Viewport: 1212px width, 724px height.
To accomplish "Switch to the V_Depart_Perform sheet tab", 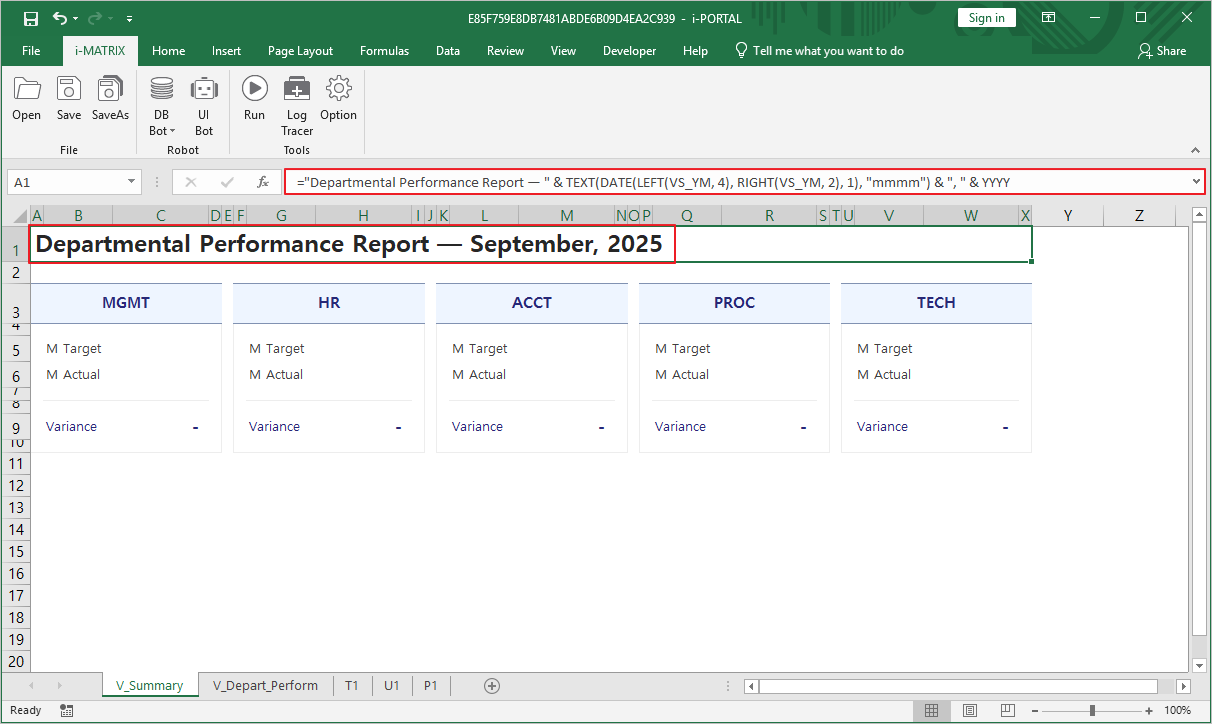I will pyautogui.click(x=266, y=686).
